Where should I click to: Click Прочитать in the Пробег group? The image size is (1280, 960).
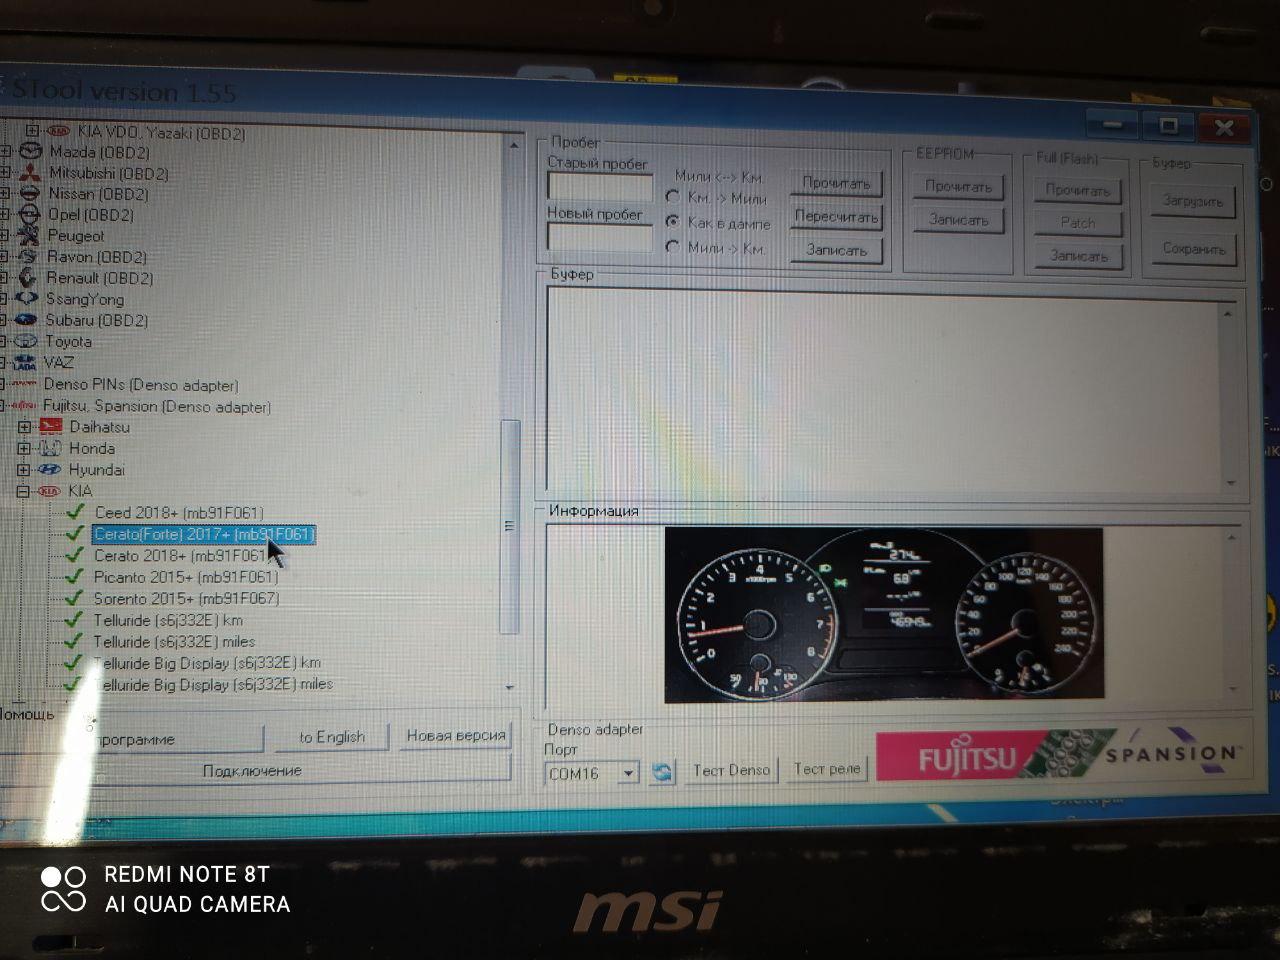pyautogui.click(x=837, y=183)
